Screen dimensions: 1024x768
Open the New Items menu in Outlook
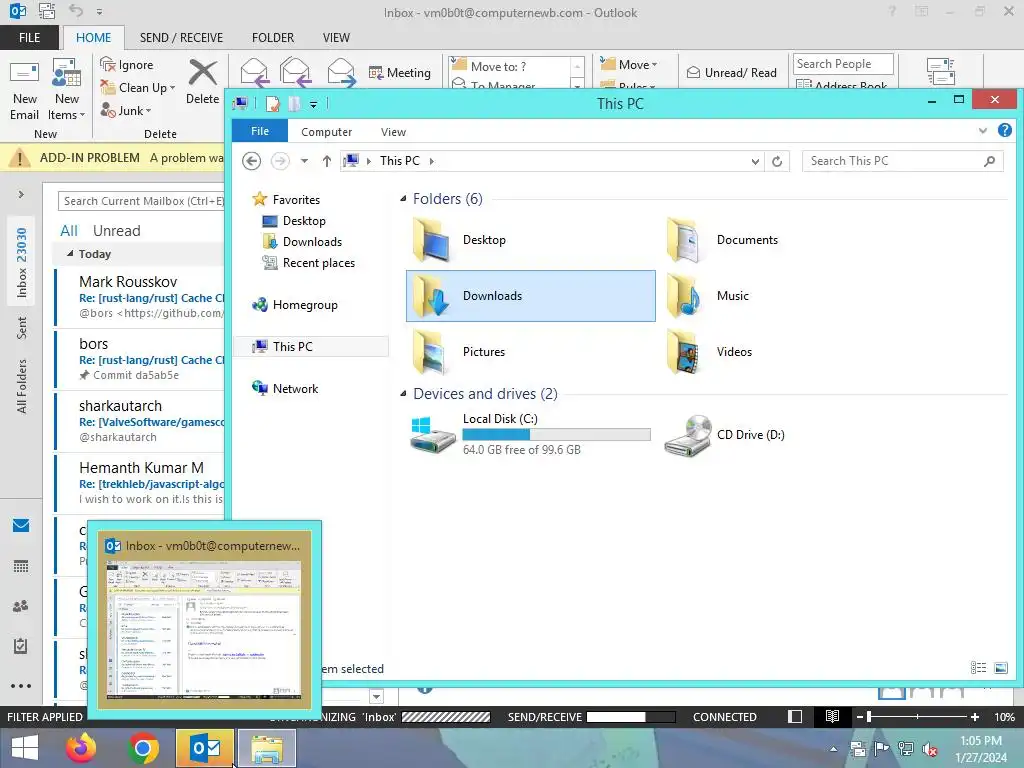click(x=67, y=90)
